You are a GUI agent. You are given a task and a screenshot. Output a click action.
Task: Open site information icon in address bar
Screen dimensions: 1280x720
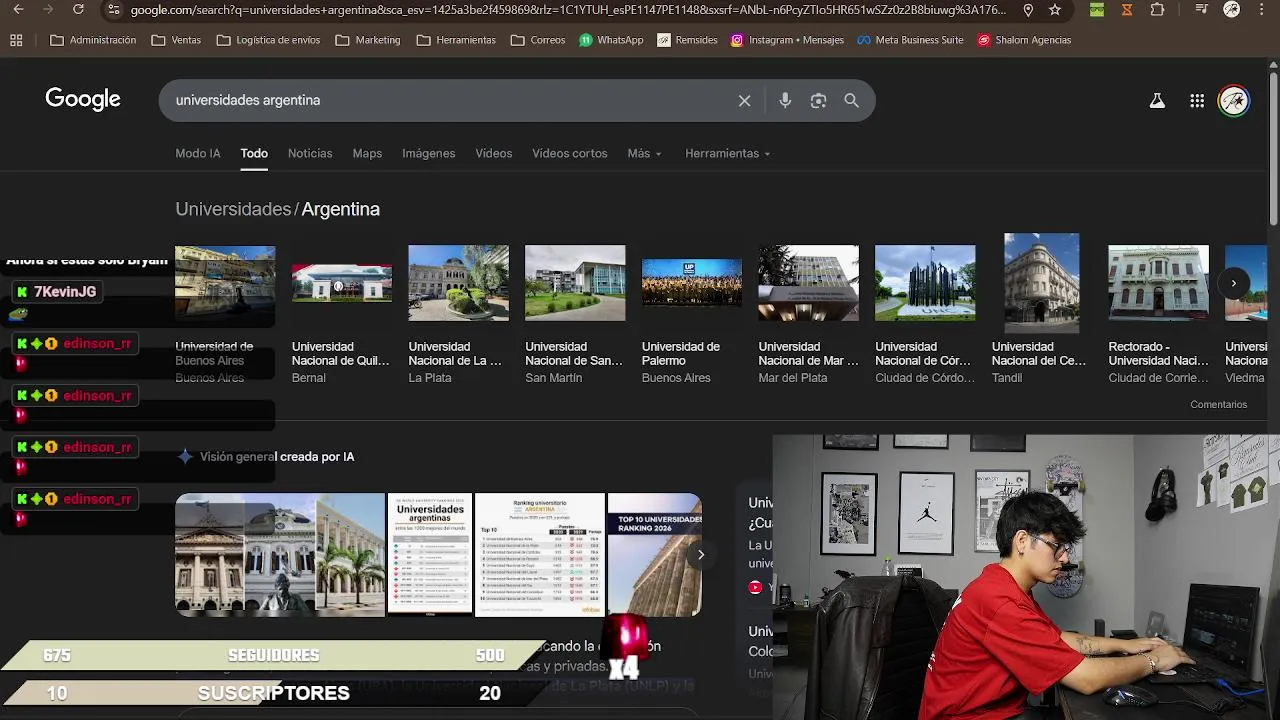pyautogui.click(x=113, y=10)
